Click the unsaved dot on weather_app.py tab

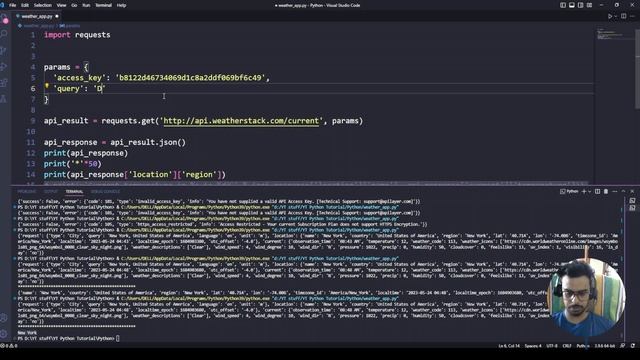[x=57, y=16]
